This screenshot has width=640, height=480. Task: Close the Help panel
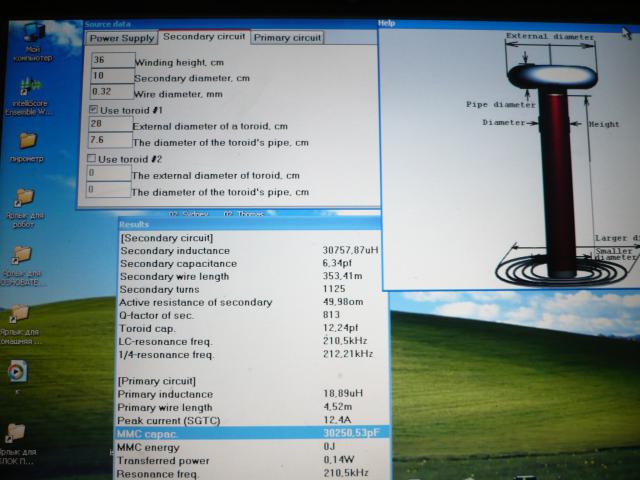click(x=626, y=33)
